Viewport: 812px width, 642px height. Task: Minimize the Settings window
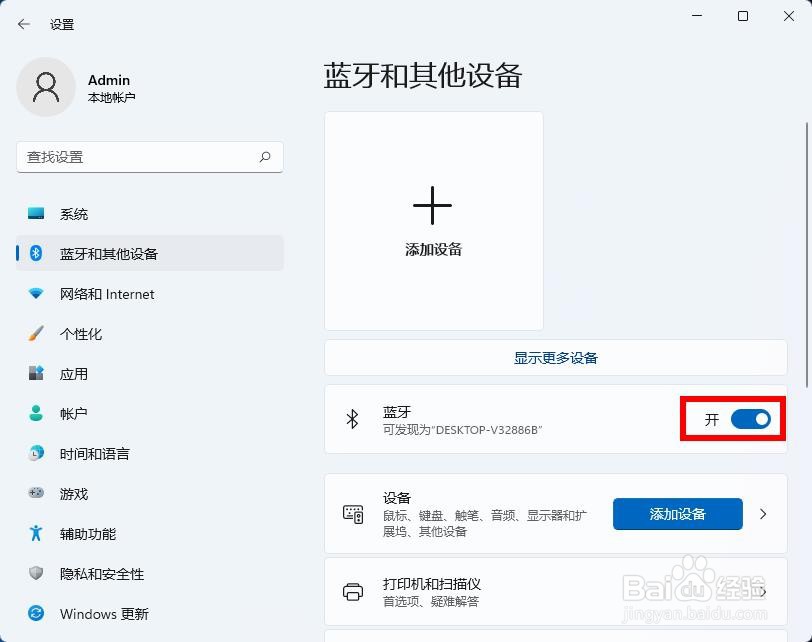click(697, 16)
